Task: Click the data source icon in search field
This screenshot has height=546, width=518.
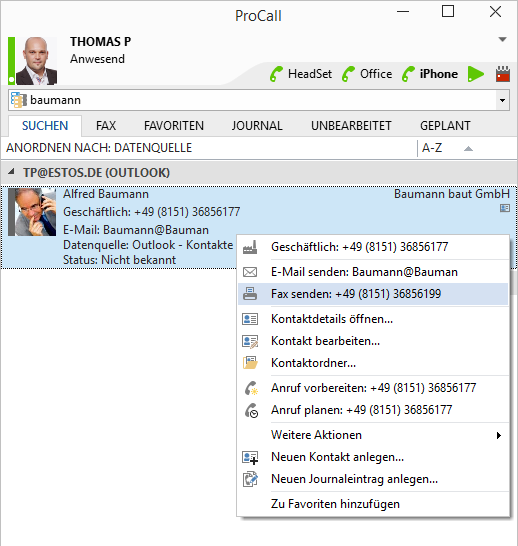Action: 18,100
